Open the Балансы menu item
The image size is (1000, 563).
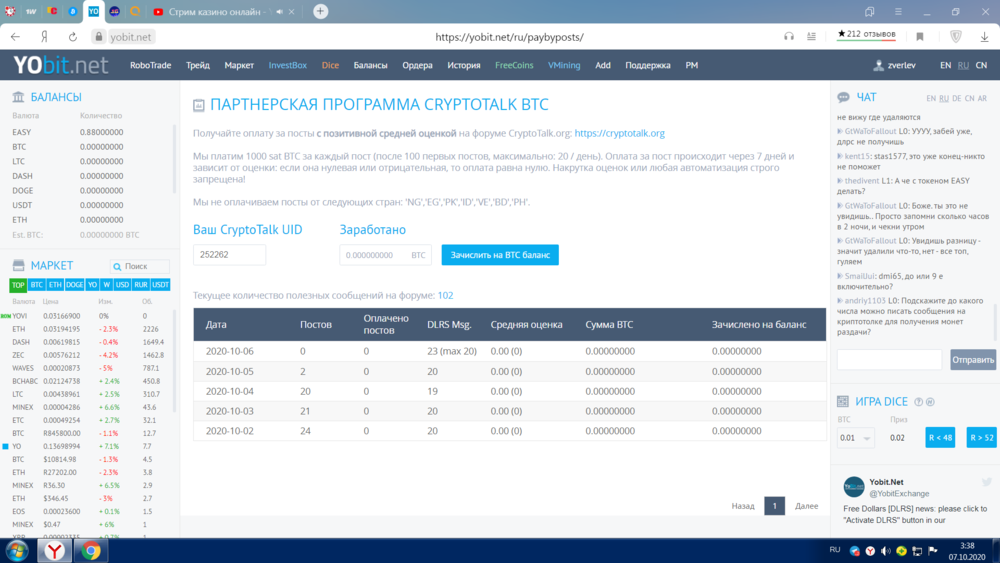(371, 65)
